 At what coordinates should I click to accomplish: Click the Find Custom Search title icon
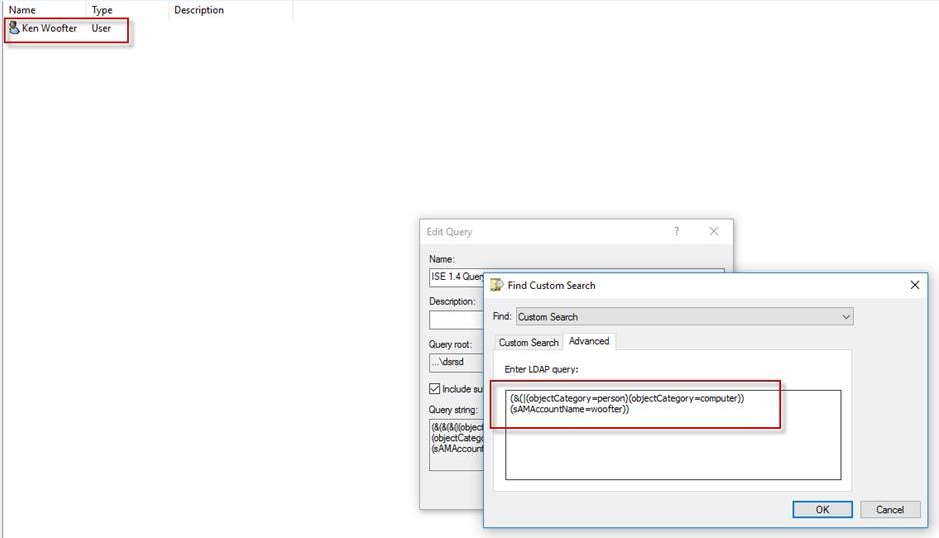pos(496,285)
